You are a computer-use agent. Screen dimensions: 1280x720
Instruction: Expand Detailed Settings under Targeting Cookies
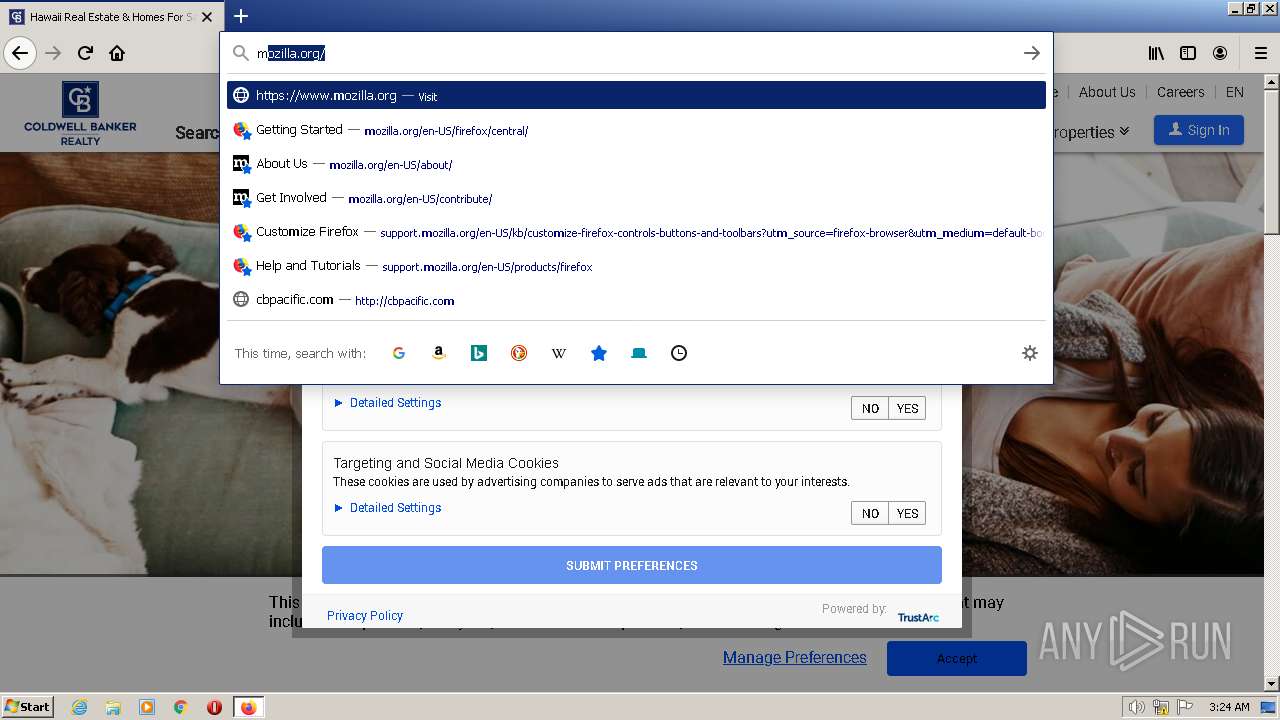click(388, 508)
